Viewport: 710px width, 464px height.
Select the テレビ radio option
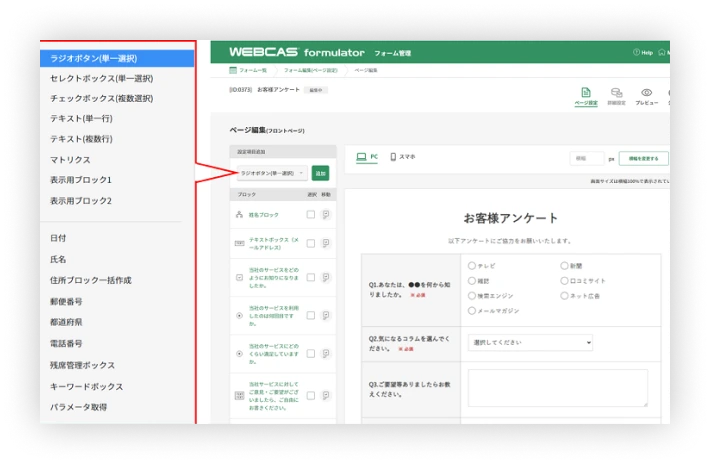[x=472, y=266]
